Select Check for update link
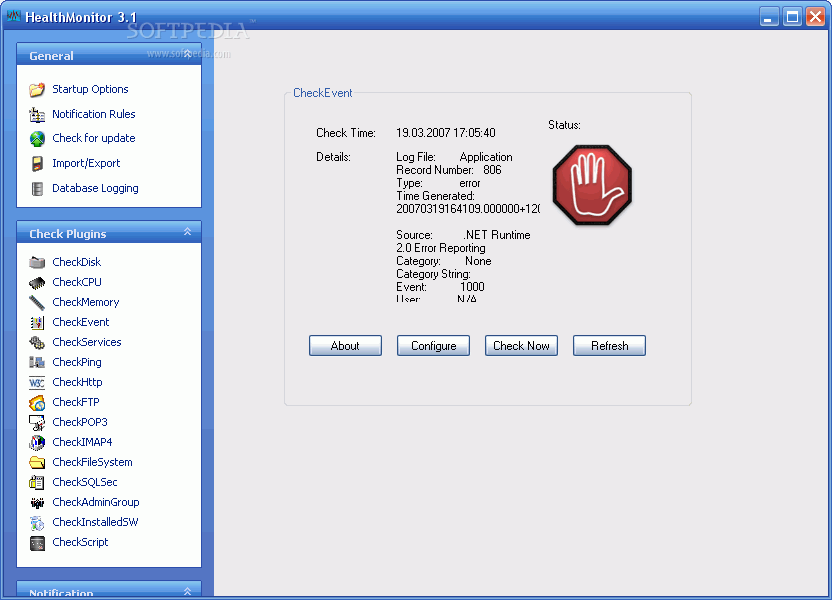The width and height of the screenshot is (832, 600). coord(93,138)
